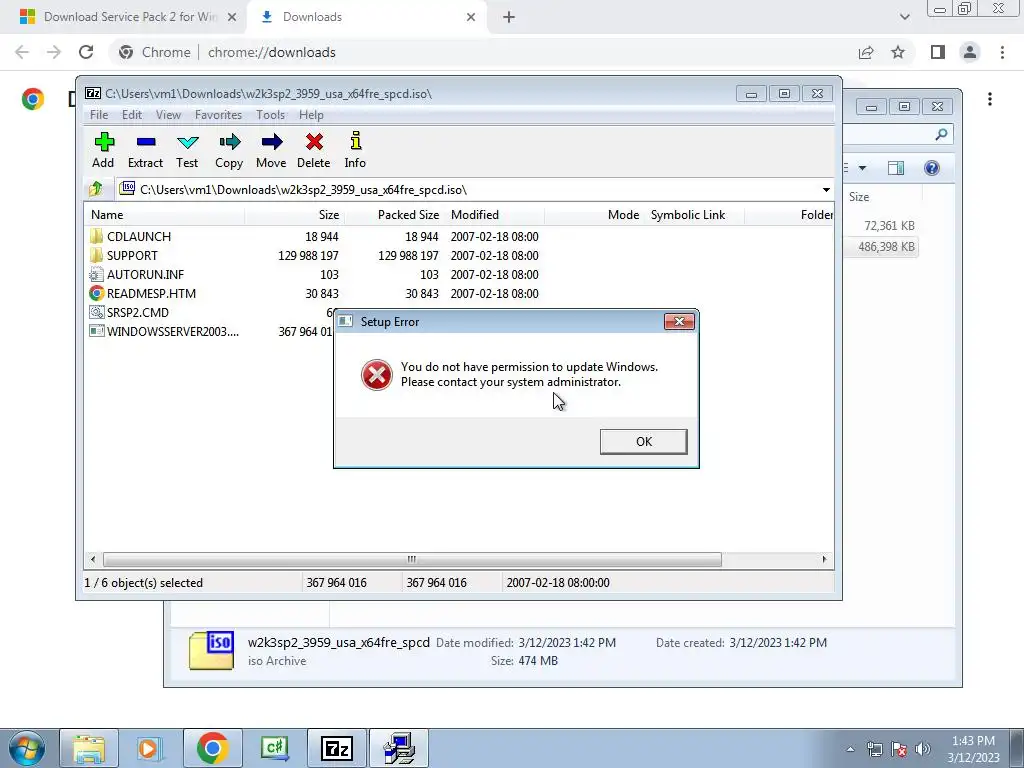This screenshot has width=1024, height=768.
Task: Click the Explorer help icon
Action: tap(932, 168)
